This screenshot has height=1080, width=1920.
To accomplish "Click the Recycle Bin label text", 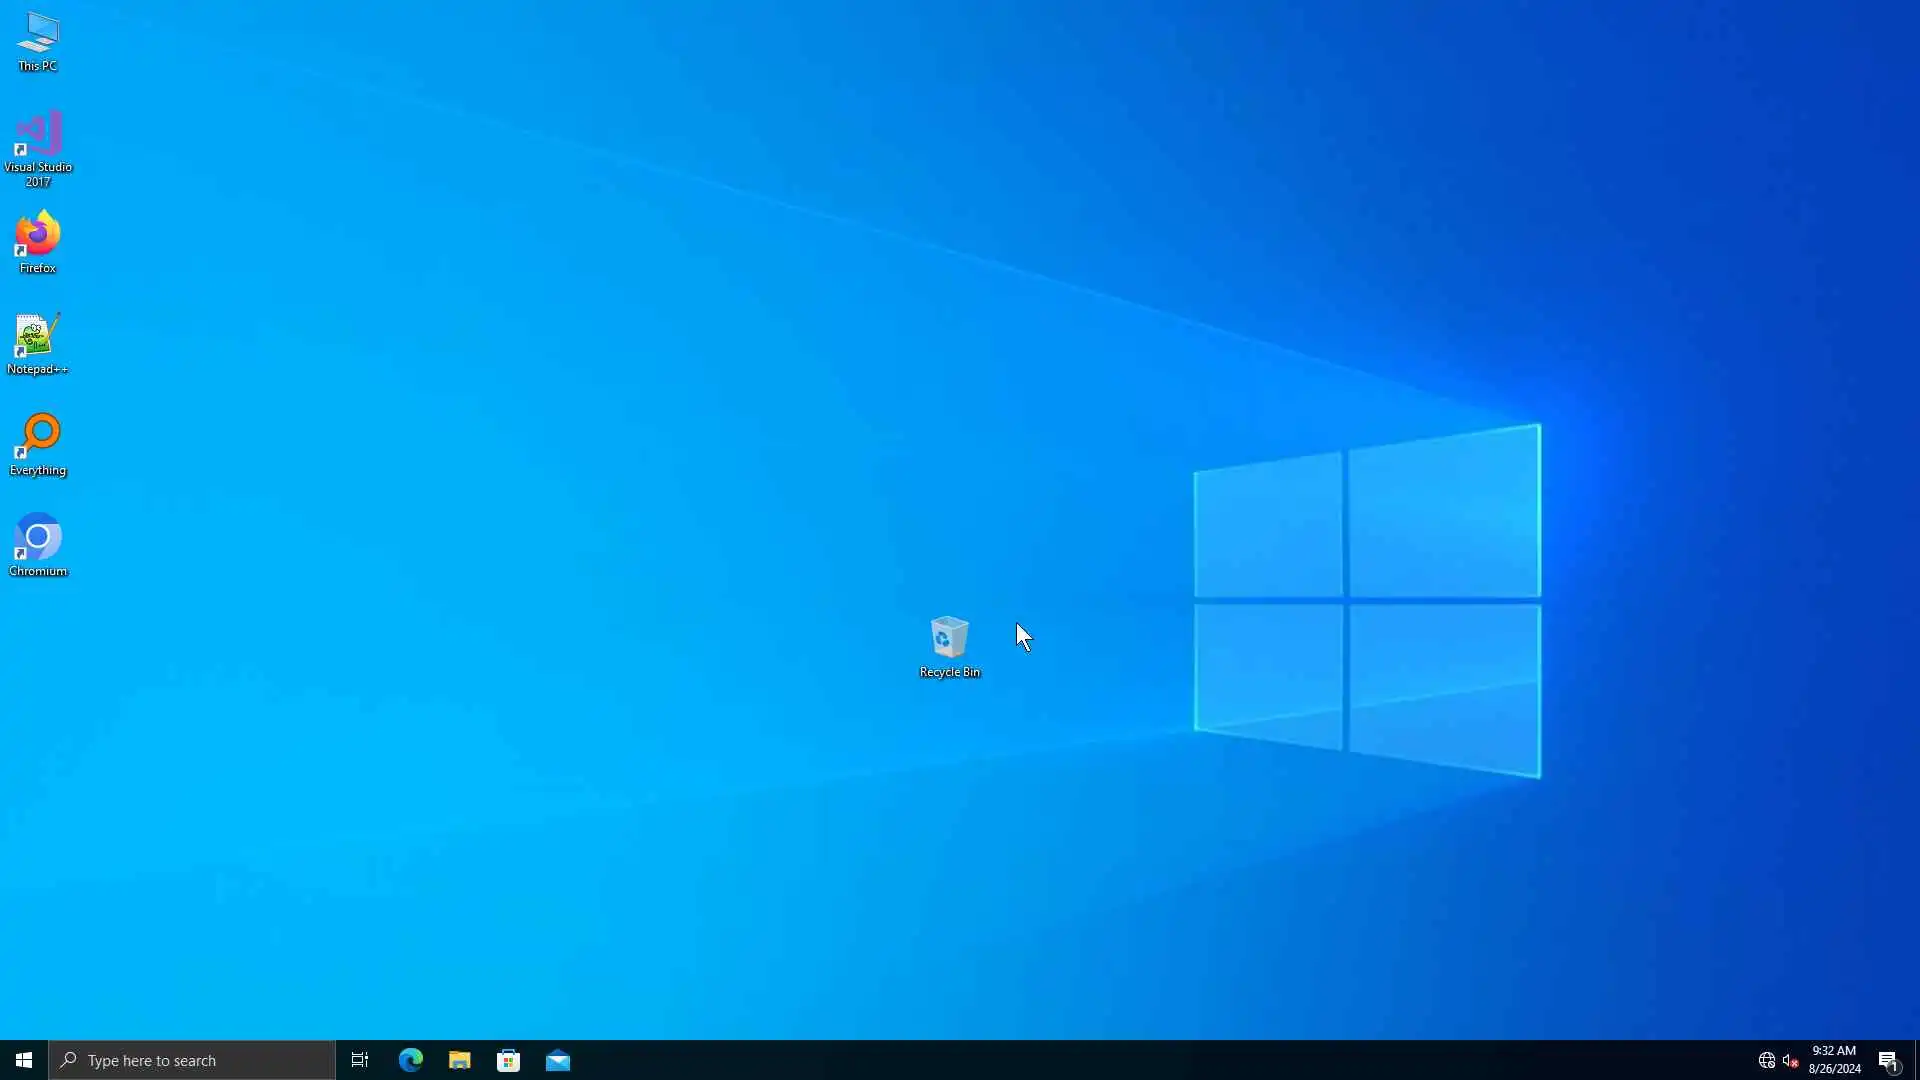I will click(x=949, y=672).
